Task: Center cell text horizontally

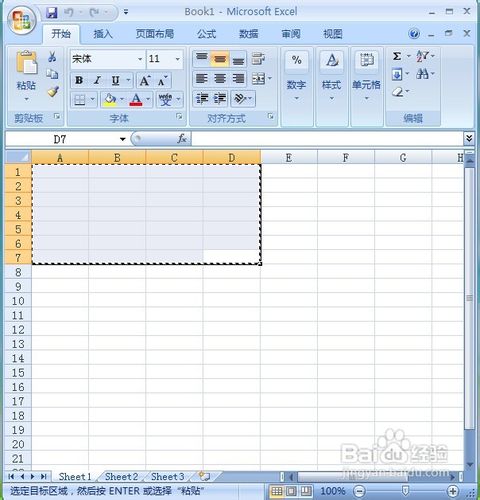Action: (220, 79)
